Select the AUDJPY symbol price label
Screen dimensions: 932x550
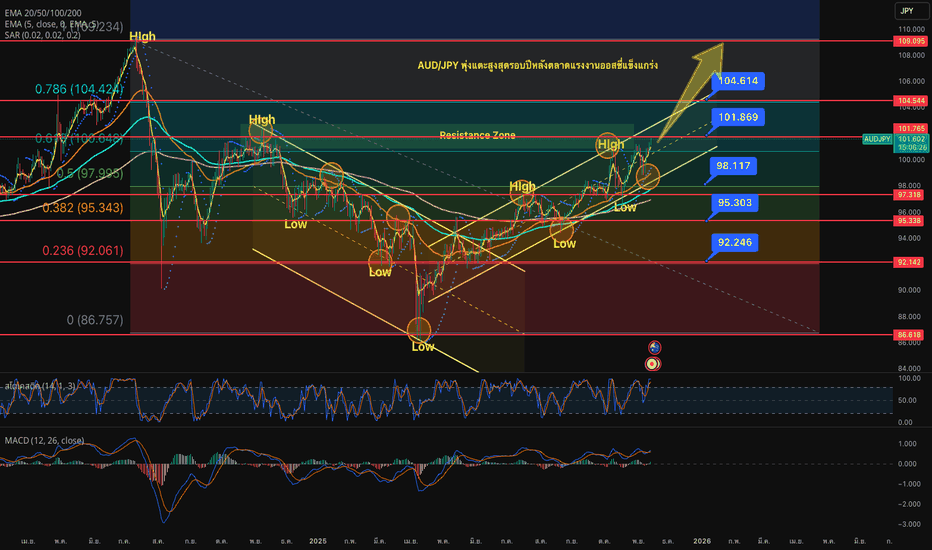pyautogui.click(x=877, y=139)
